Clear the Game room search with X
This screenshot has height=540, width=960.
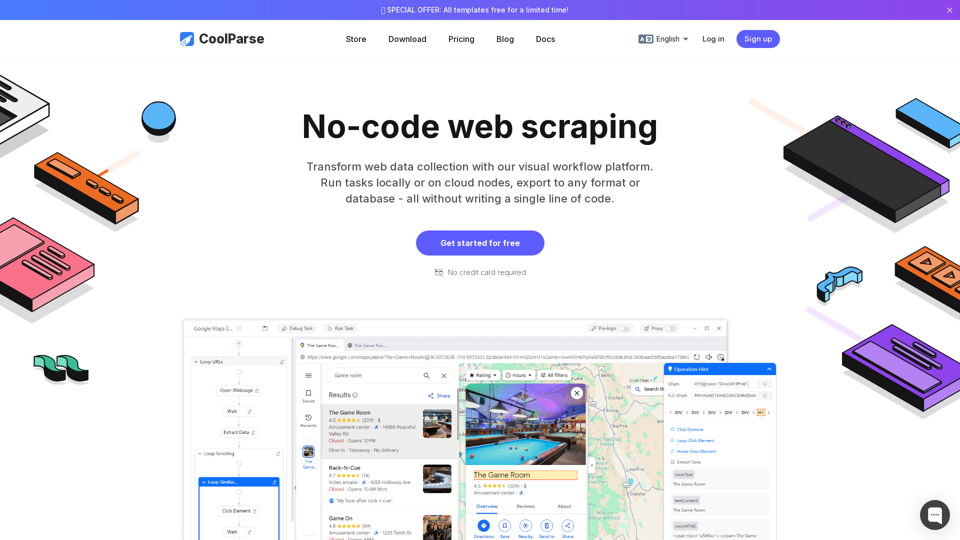coord(444,375)
